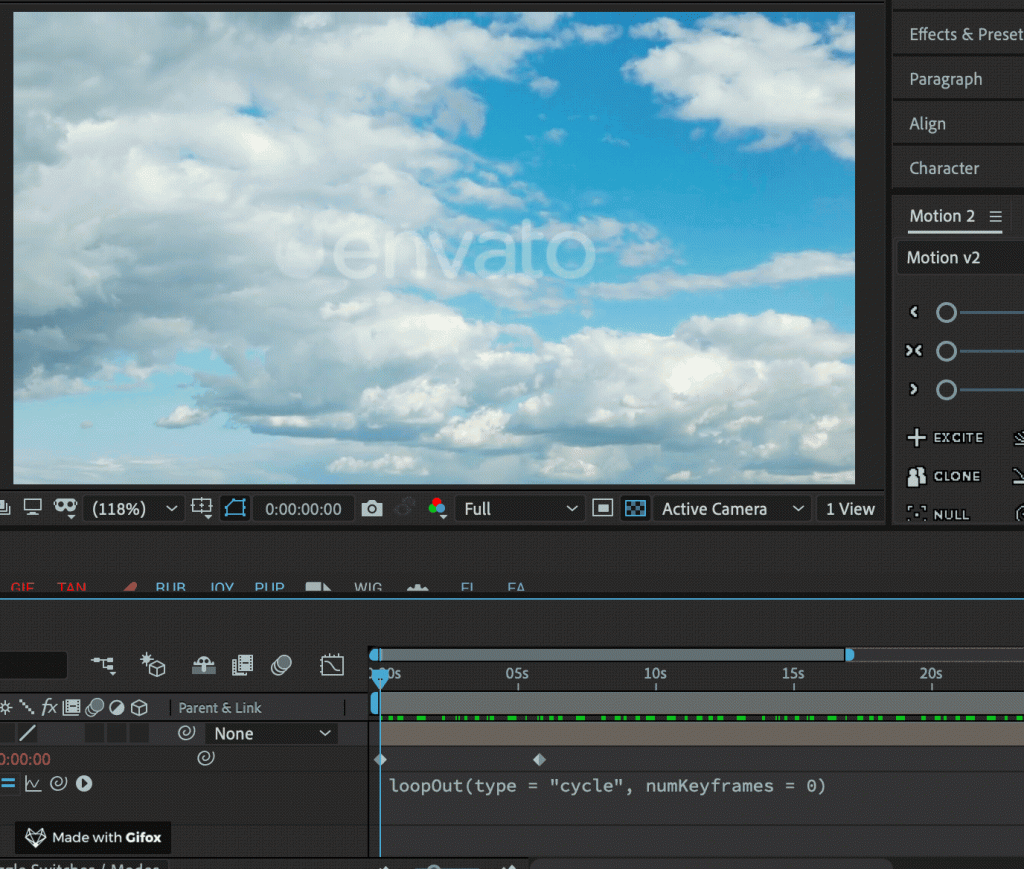The width and height of the screenshot is (1024, 869).
Task: Toggle the Mask and Shape Path visibility
Action: tap(235, 509)
